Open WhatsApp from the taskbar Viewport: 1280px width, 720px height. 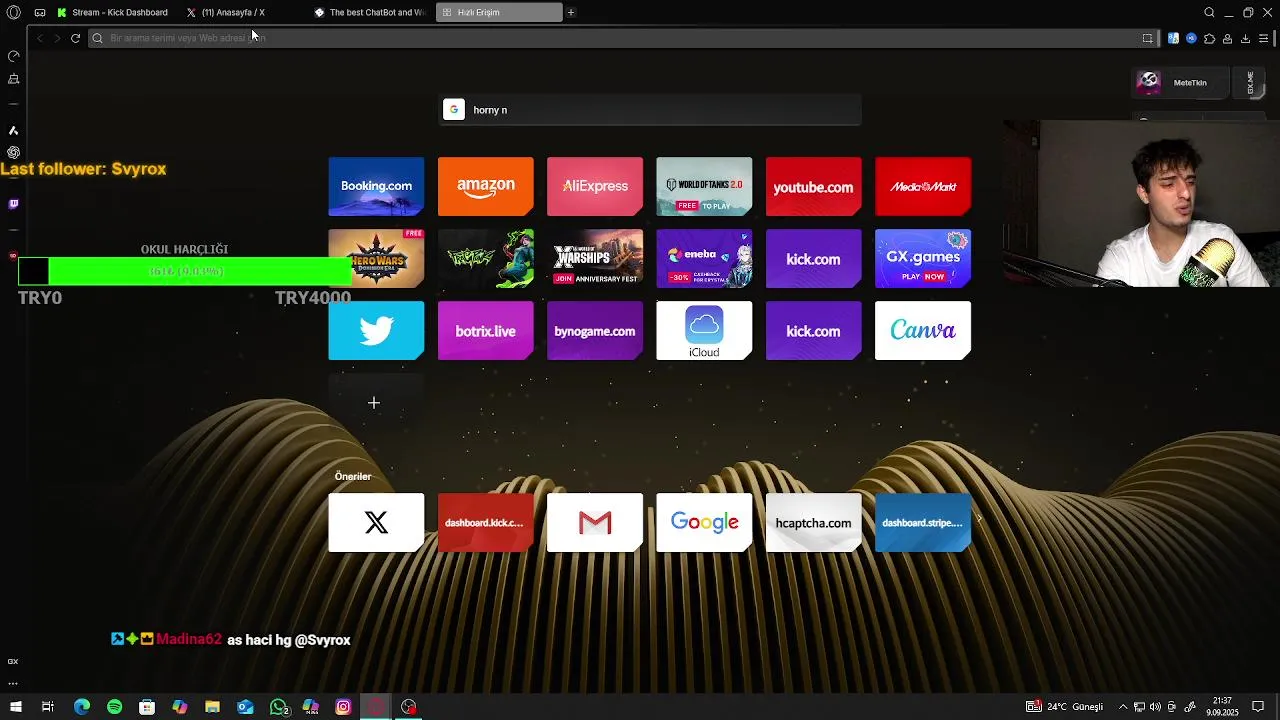(x=278, y=707)
